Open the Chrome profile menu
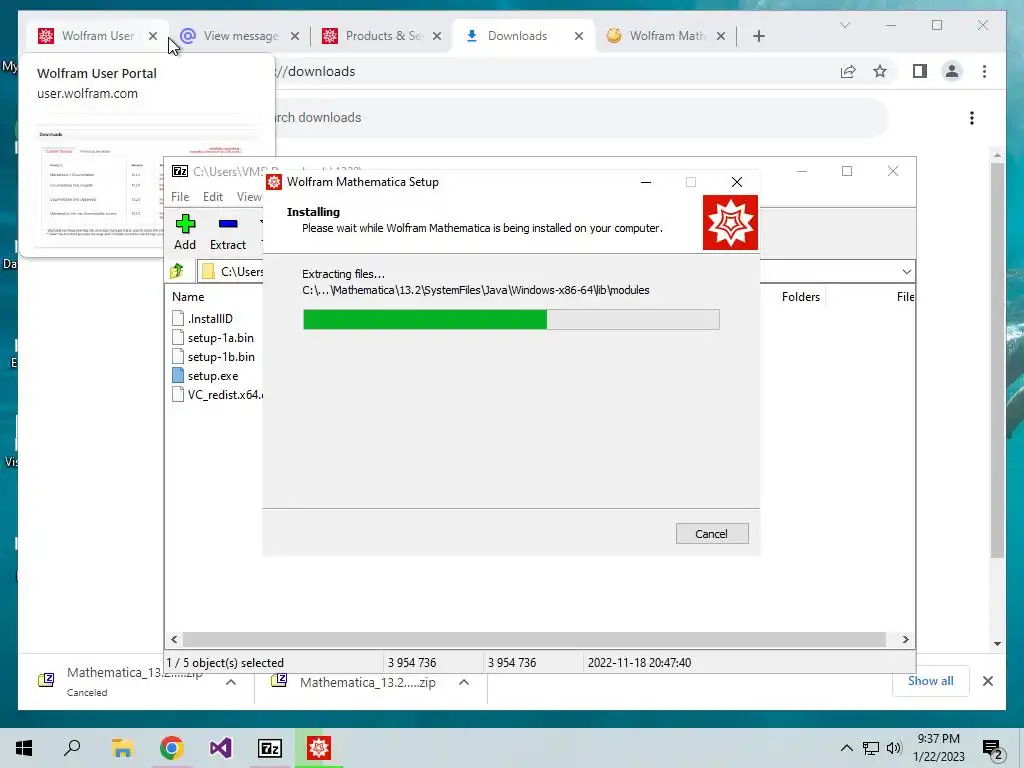This screenshot has height=768, width=1024. pos(952,71)
